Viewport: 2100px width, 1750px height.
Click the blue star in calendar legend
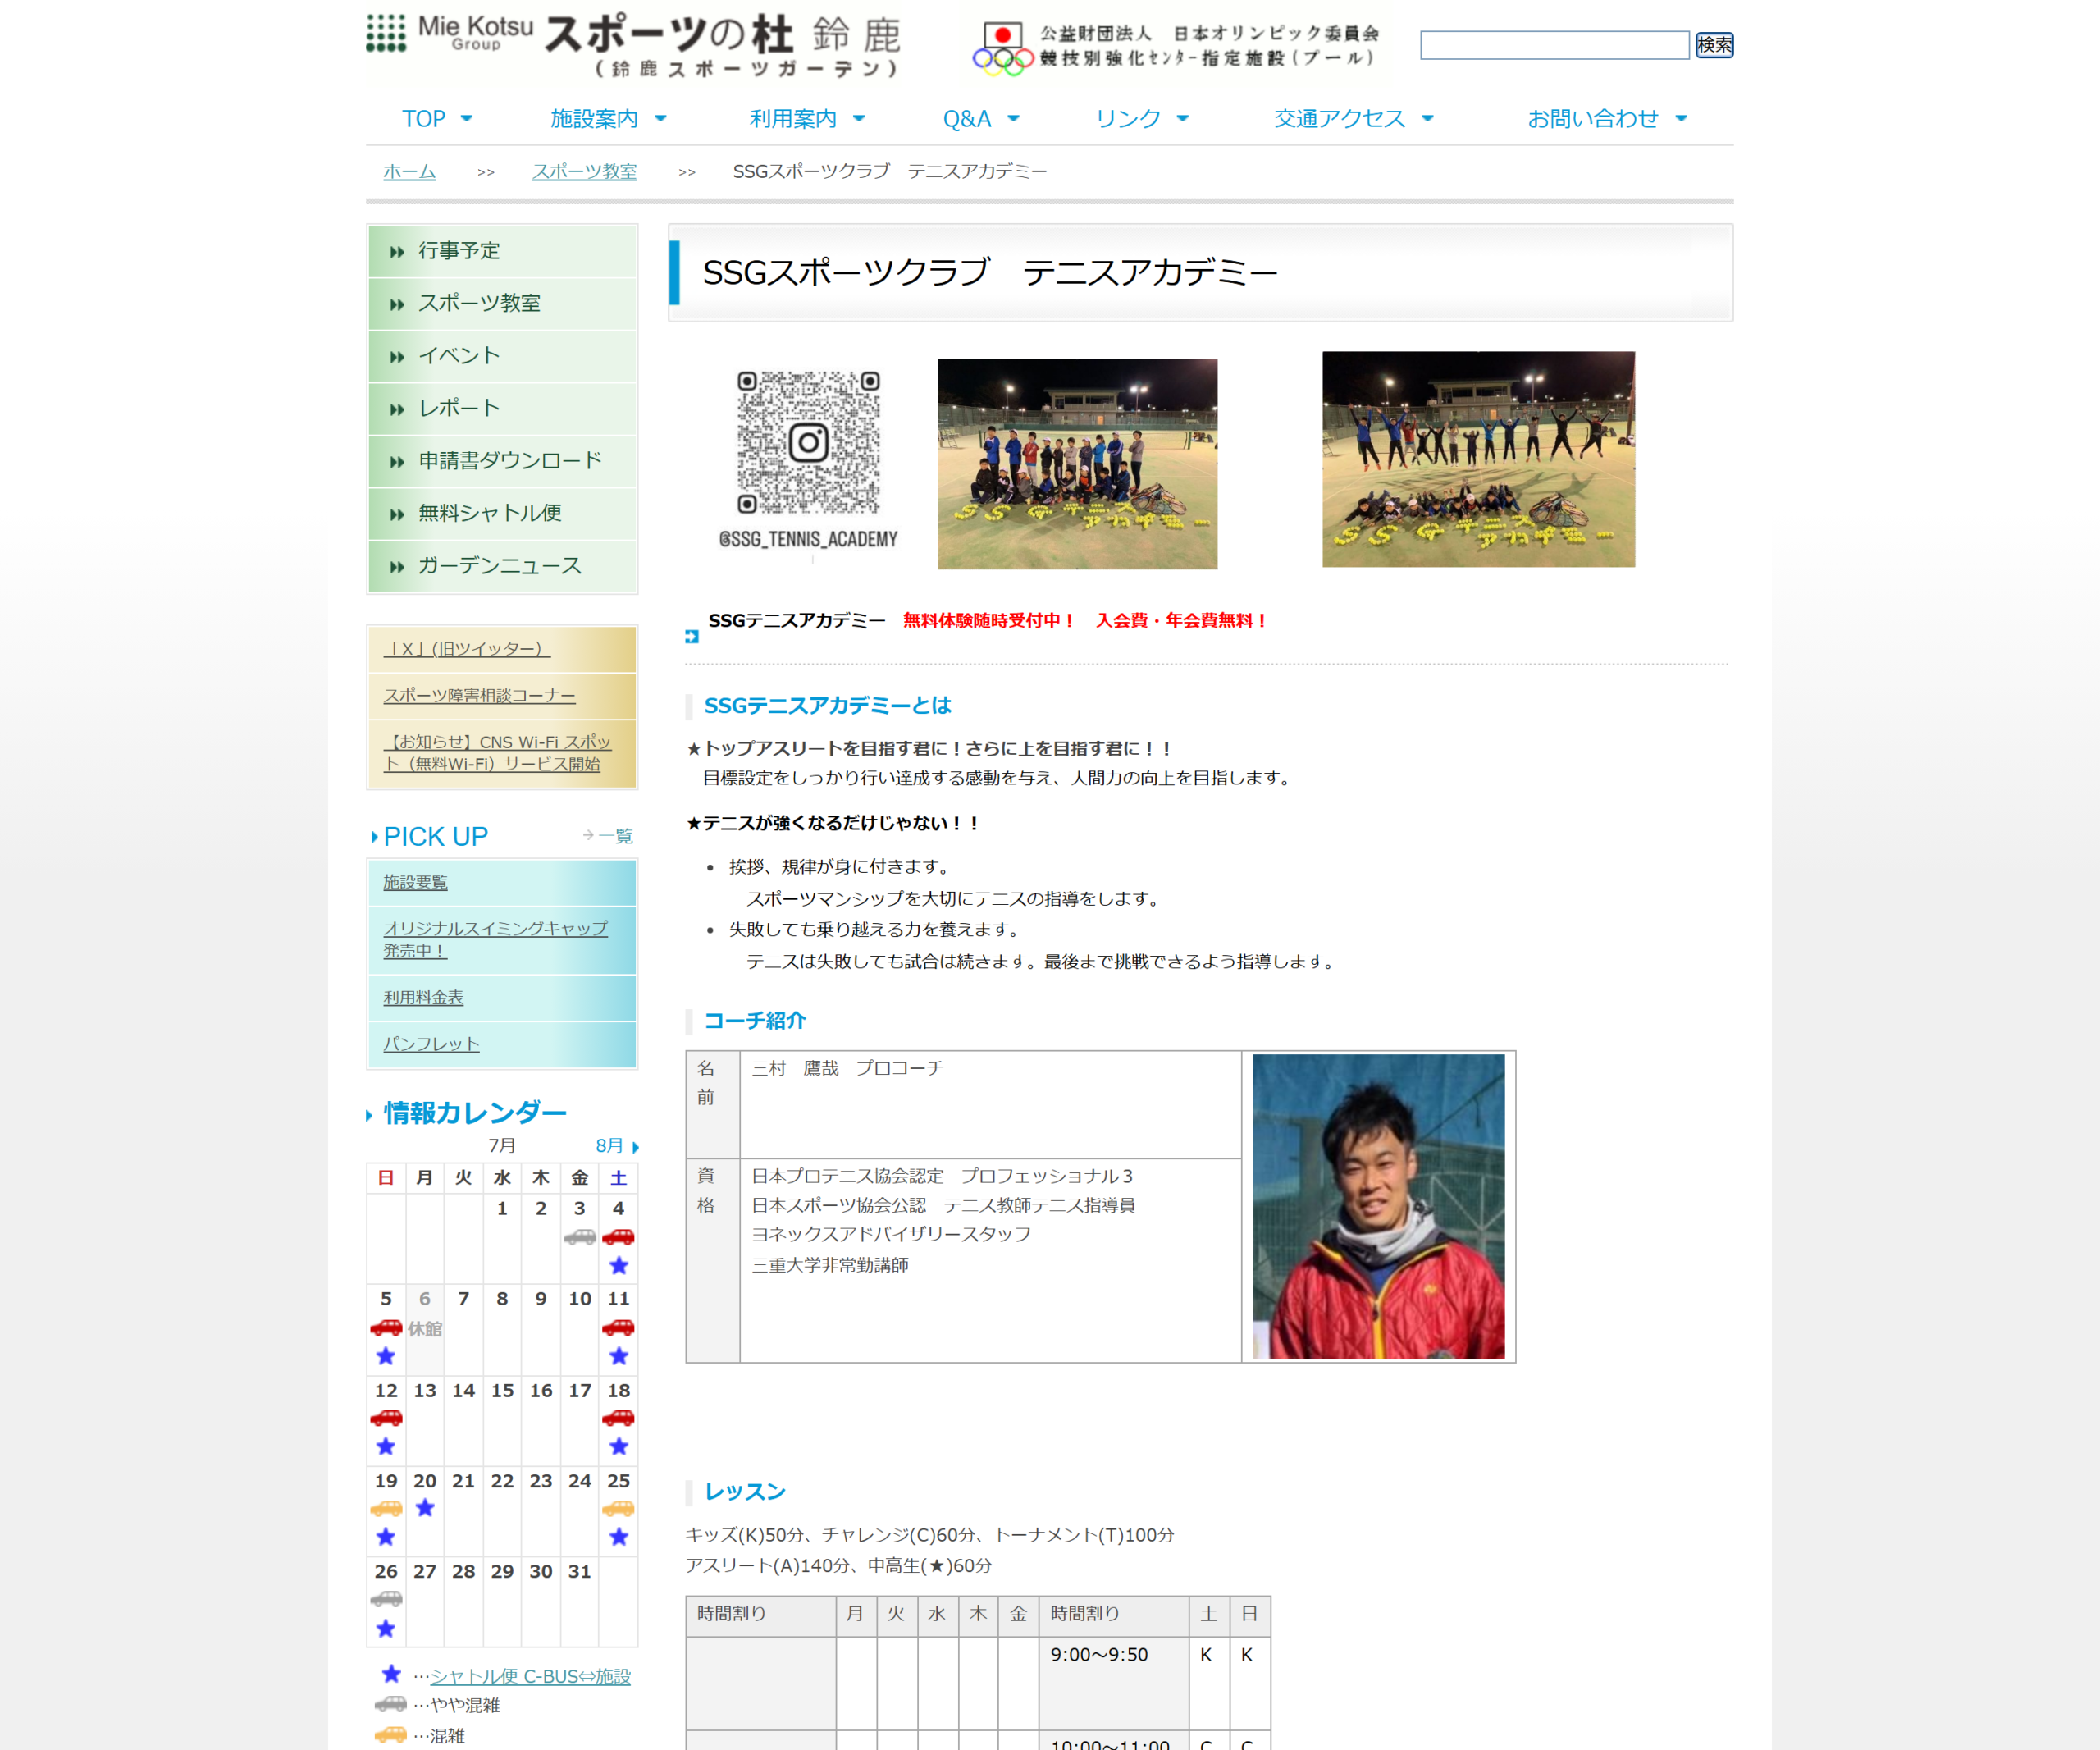point(392,1674)
